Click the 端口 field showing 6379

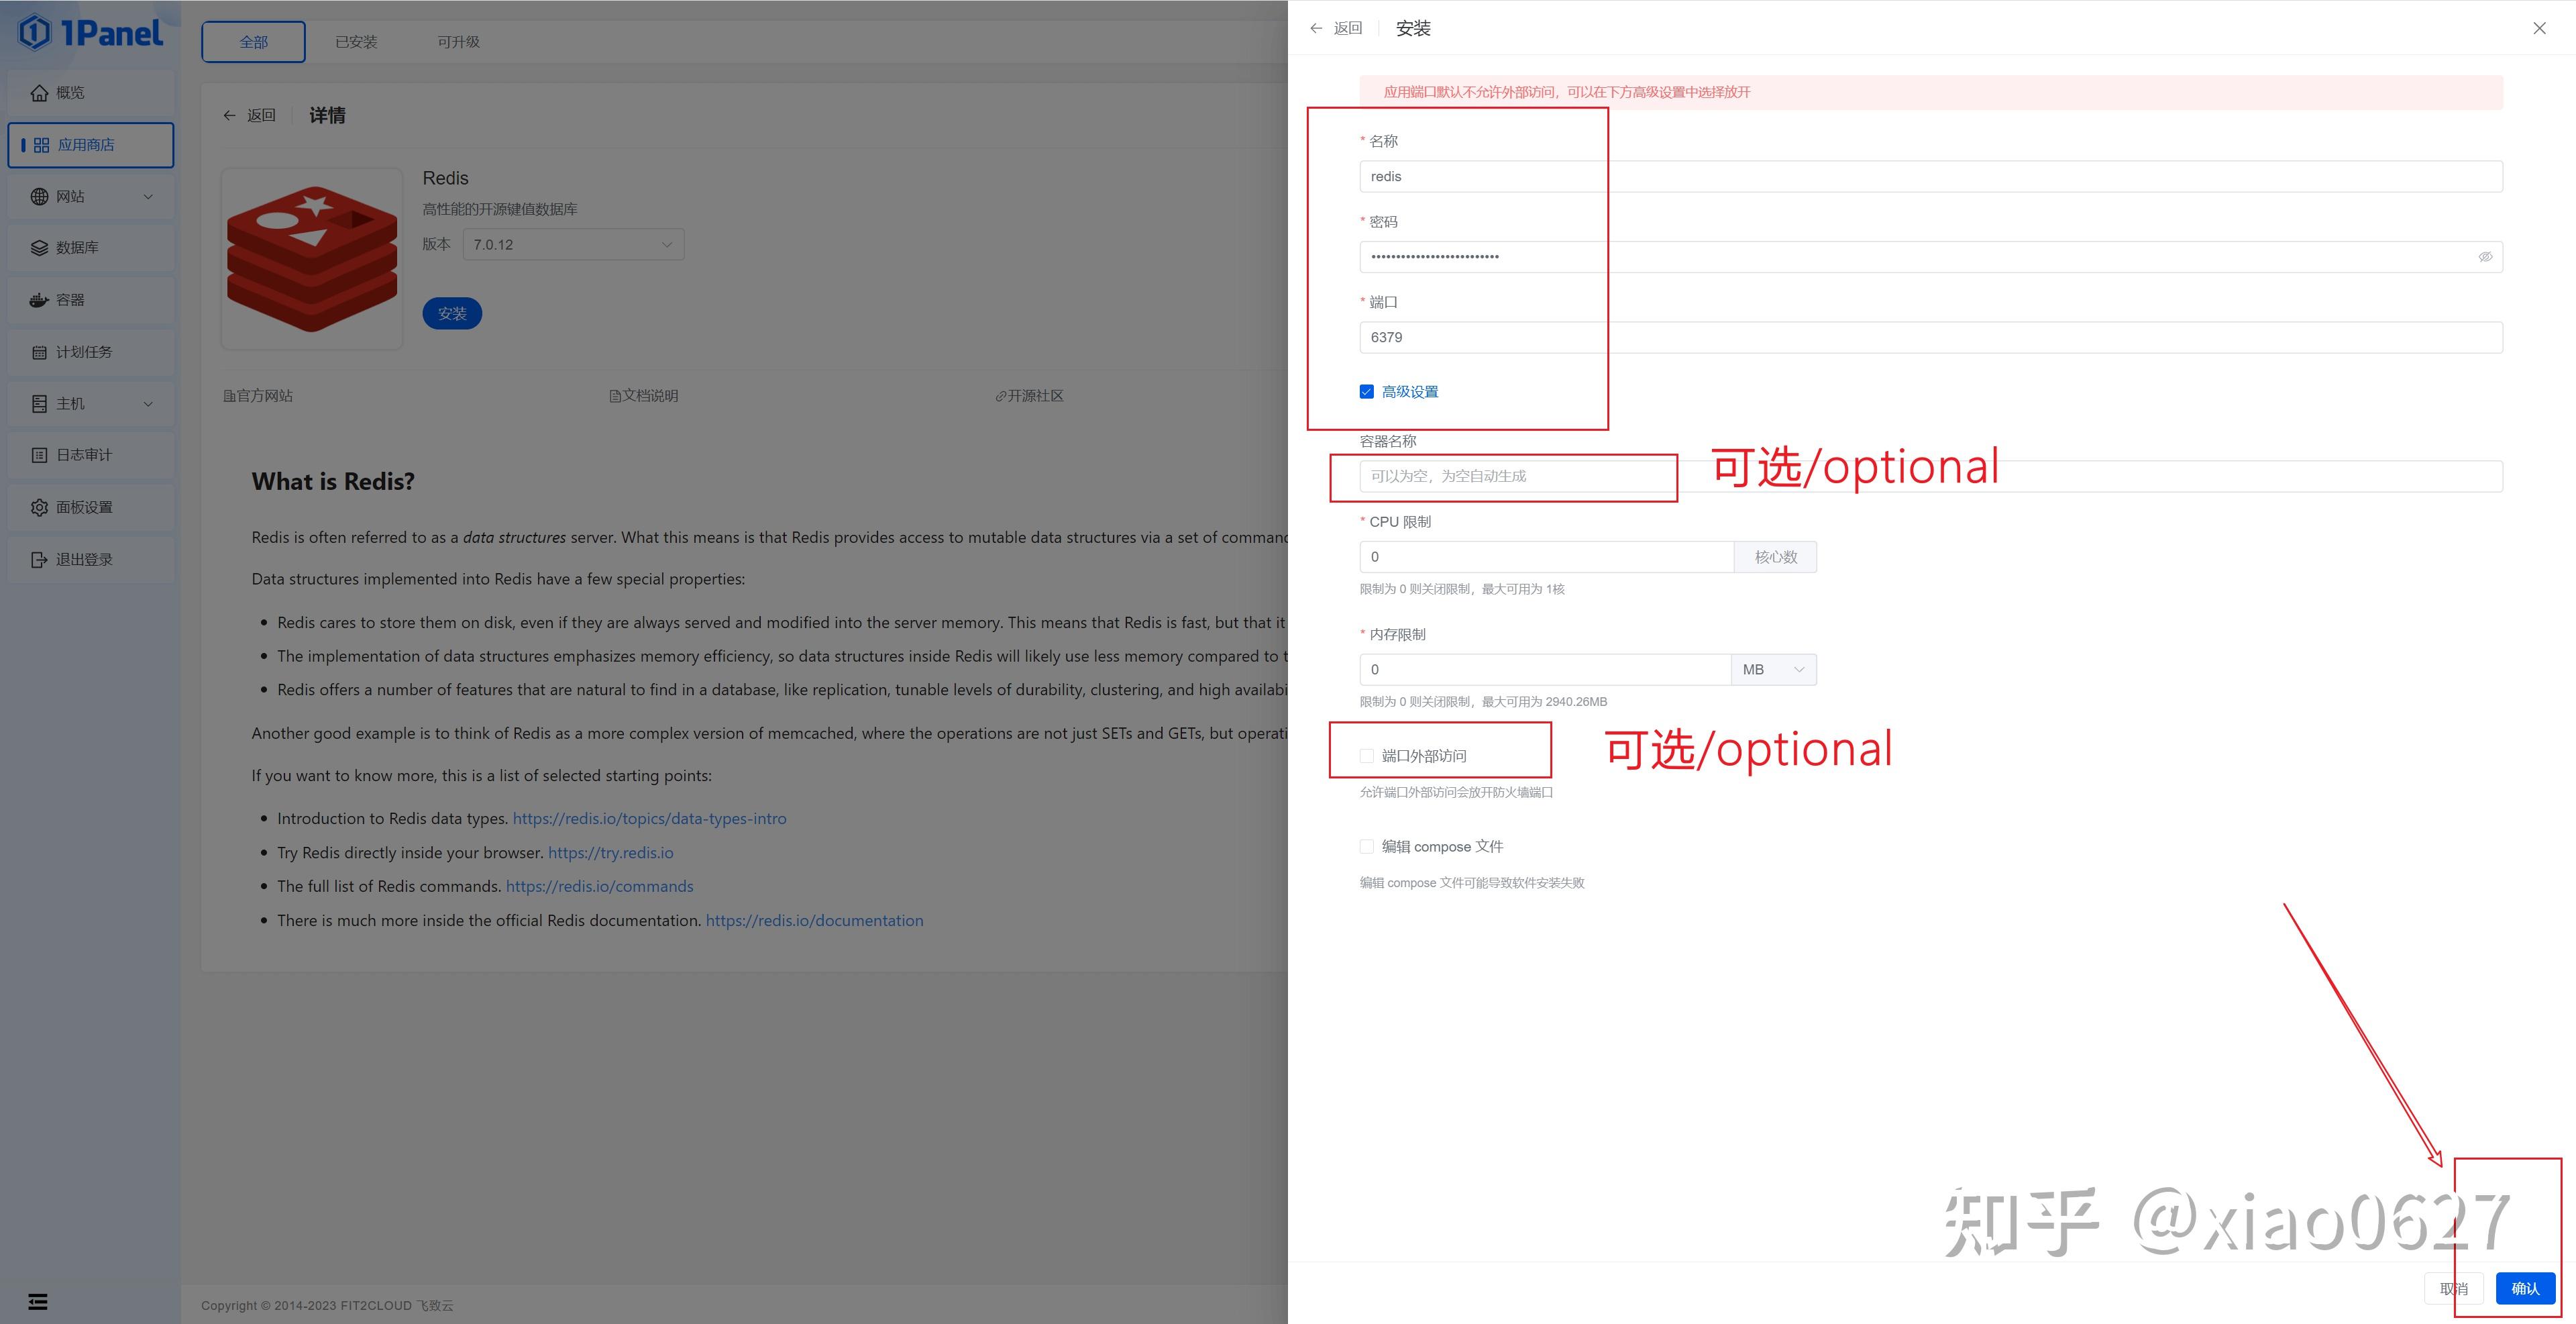1930,337
